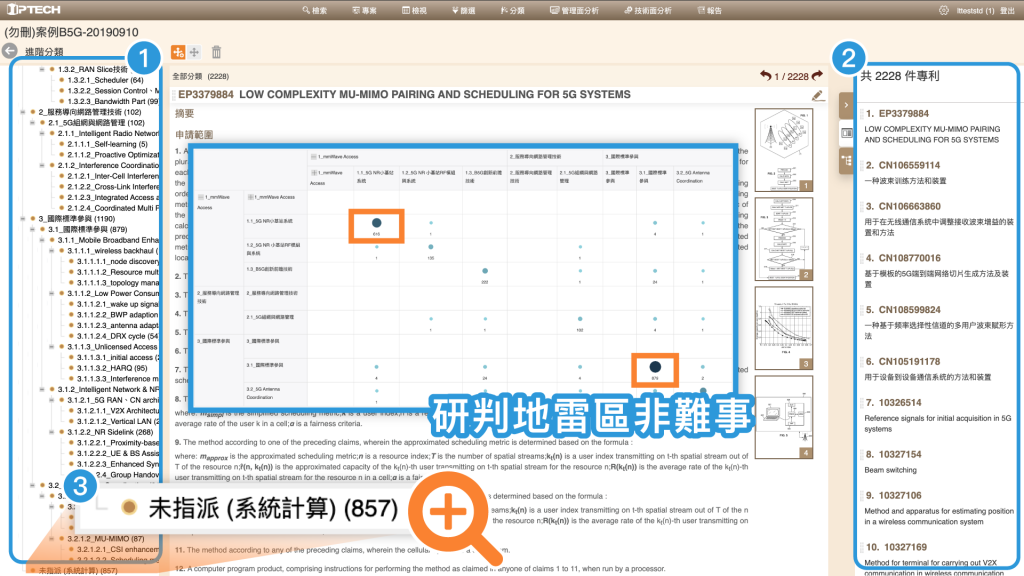Collapse the 3_國際標準參與 (1190) node
The height and width of the screenshot is (576, 1024).
(x=23, y=218)
